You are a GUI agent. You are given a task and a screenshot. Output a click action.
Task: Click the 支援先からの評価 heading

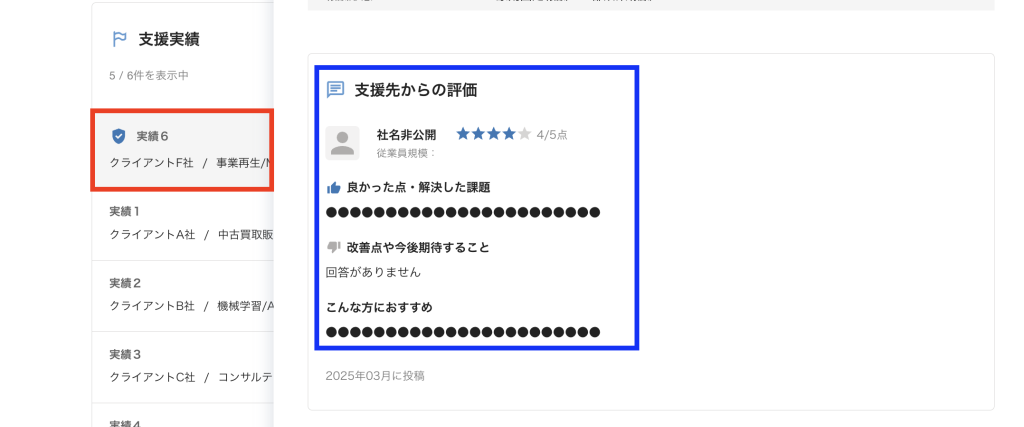(x=415, y=90)
